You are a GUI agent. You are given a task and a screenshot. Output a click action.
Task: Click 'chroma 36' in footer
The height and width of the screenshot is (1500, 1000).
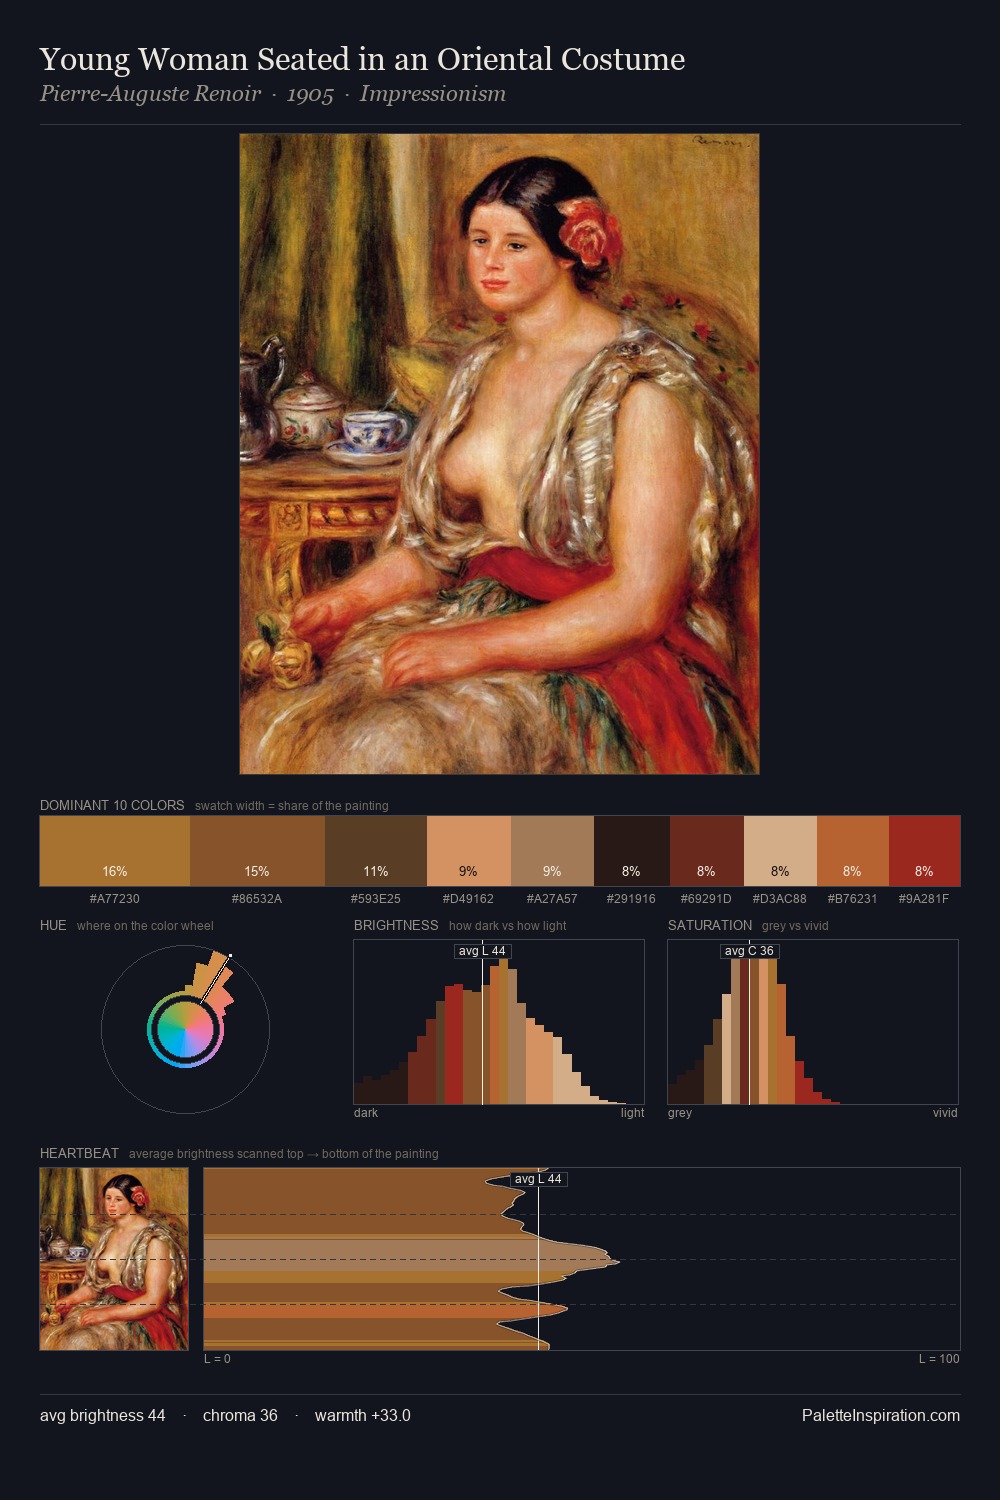(240, 1415)
